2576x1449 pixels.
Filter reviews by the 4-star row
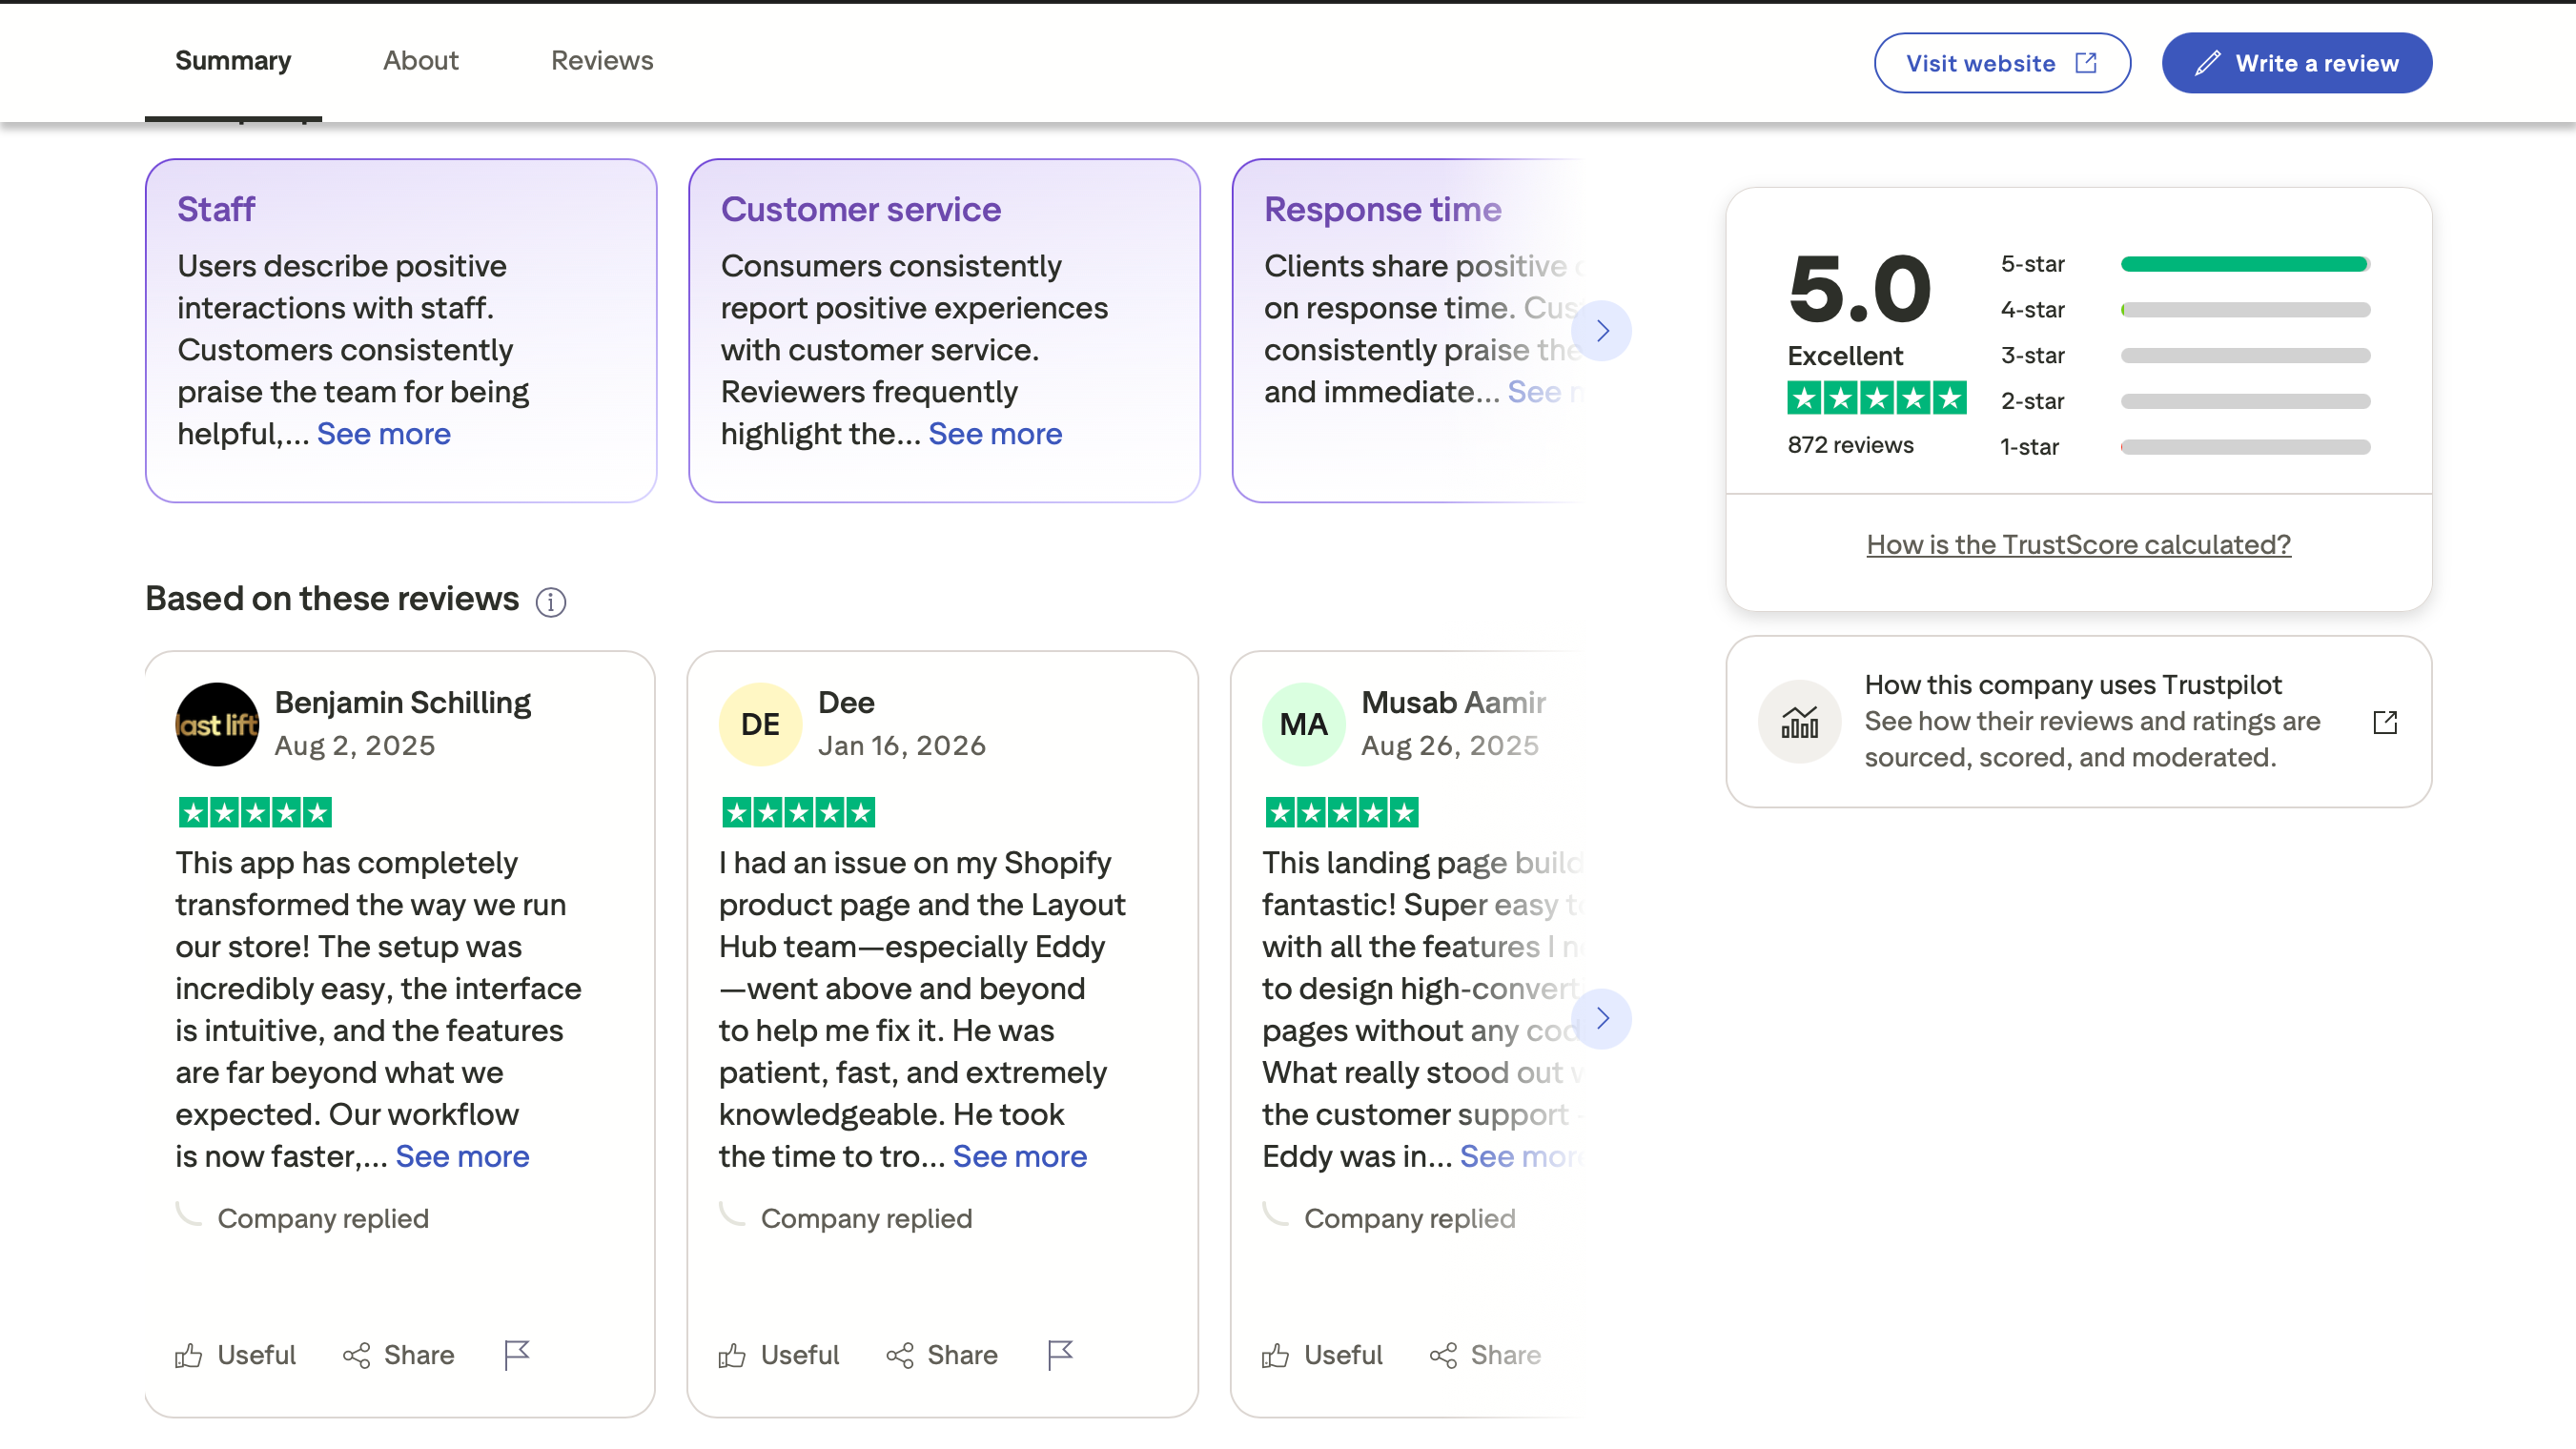(x=2183, y=310)
